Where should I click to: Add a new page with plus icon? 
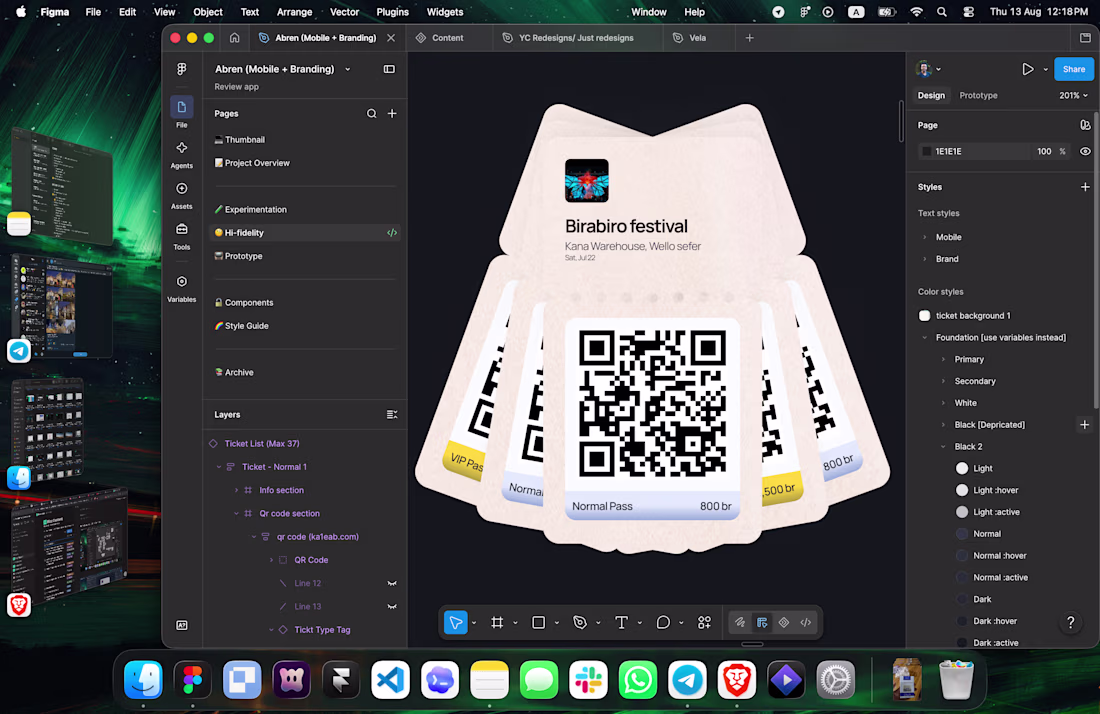(x=392, y=114)
